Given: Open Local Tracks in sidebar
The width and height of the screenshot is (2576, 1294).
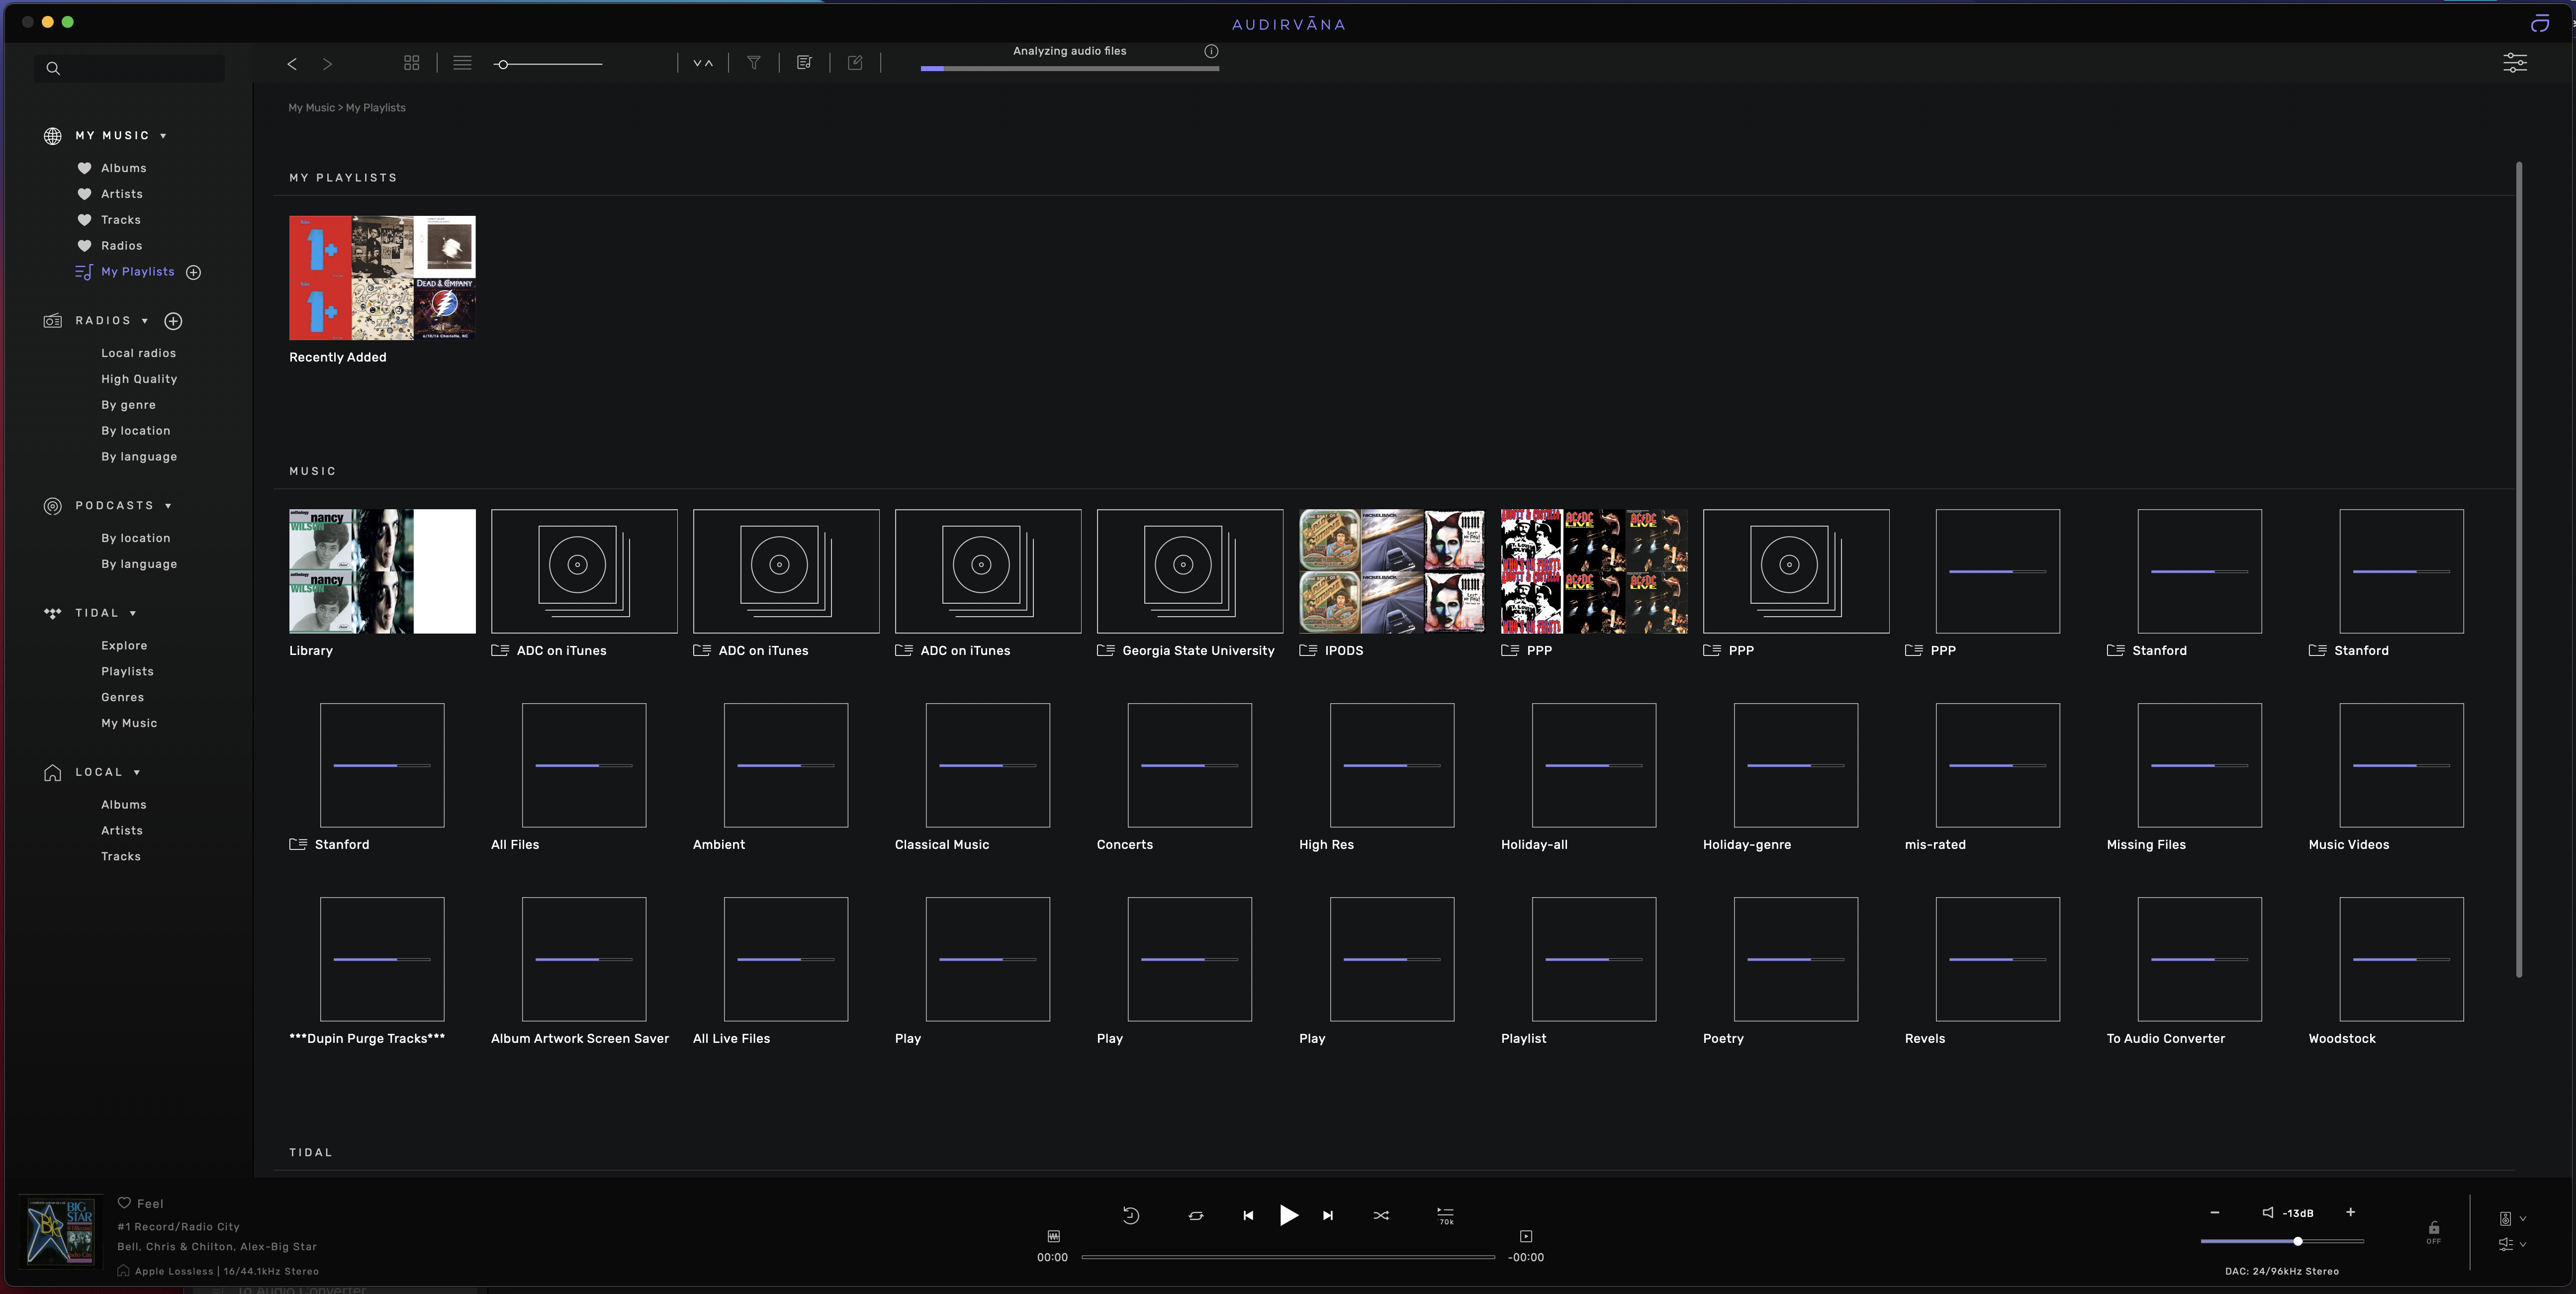Looking at the screenshot, I should pos(120,857).
